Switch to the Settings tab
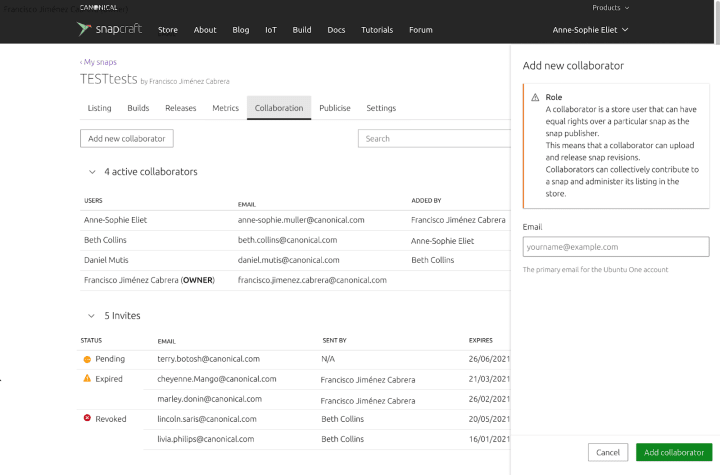This screenshot has height=475, width=720. (x=381, y=108)
